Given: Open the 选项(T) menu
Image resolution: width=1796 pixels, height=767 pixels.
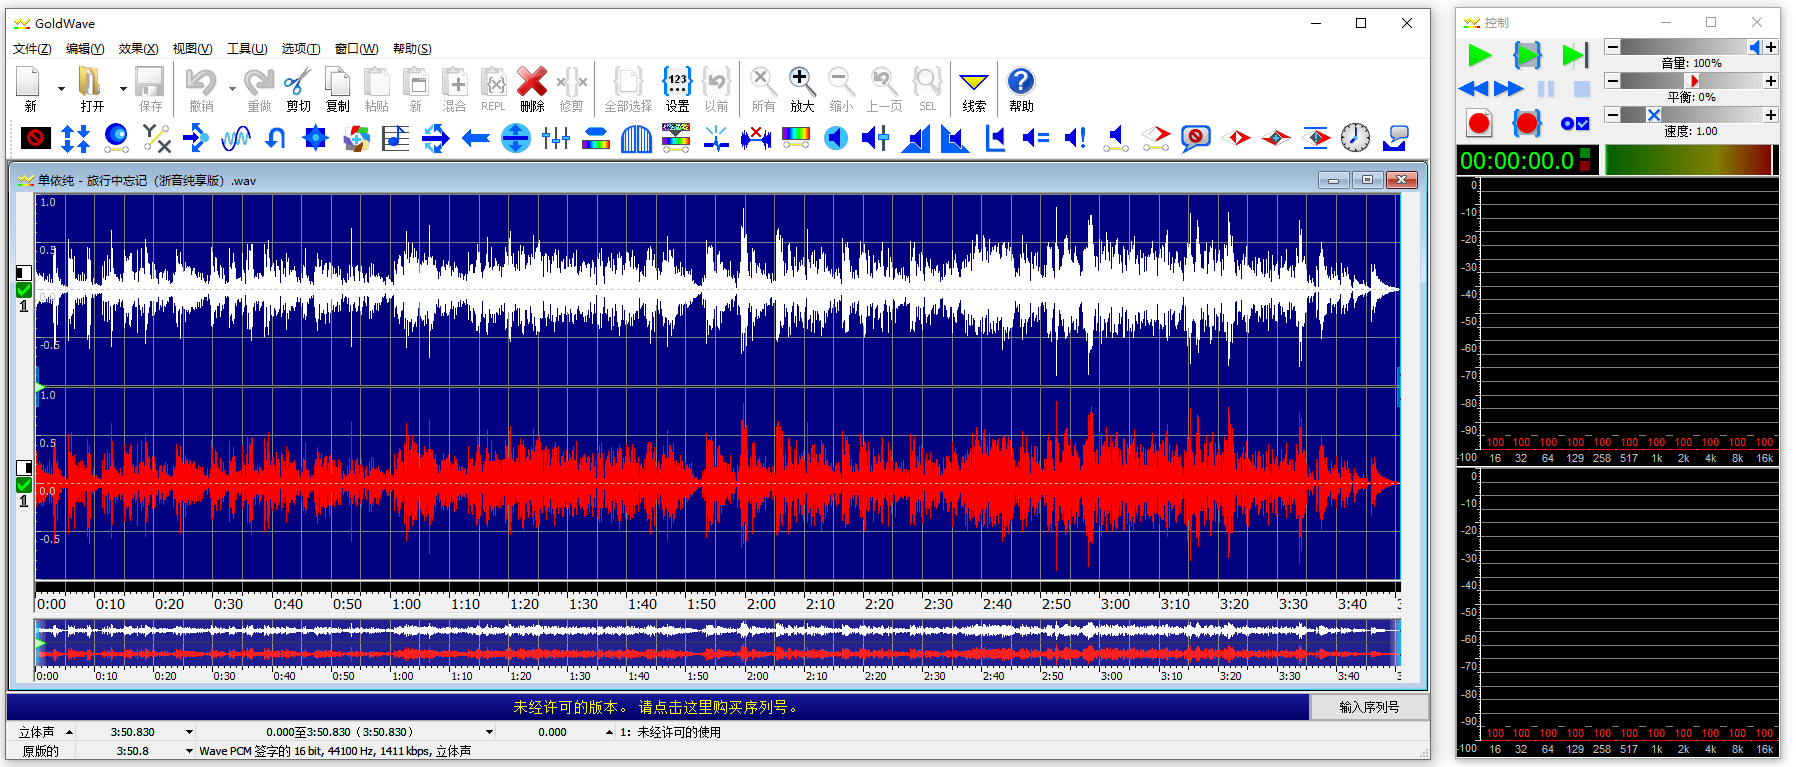Looking at the screenshot, I should coord(301,48).
